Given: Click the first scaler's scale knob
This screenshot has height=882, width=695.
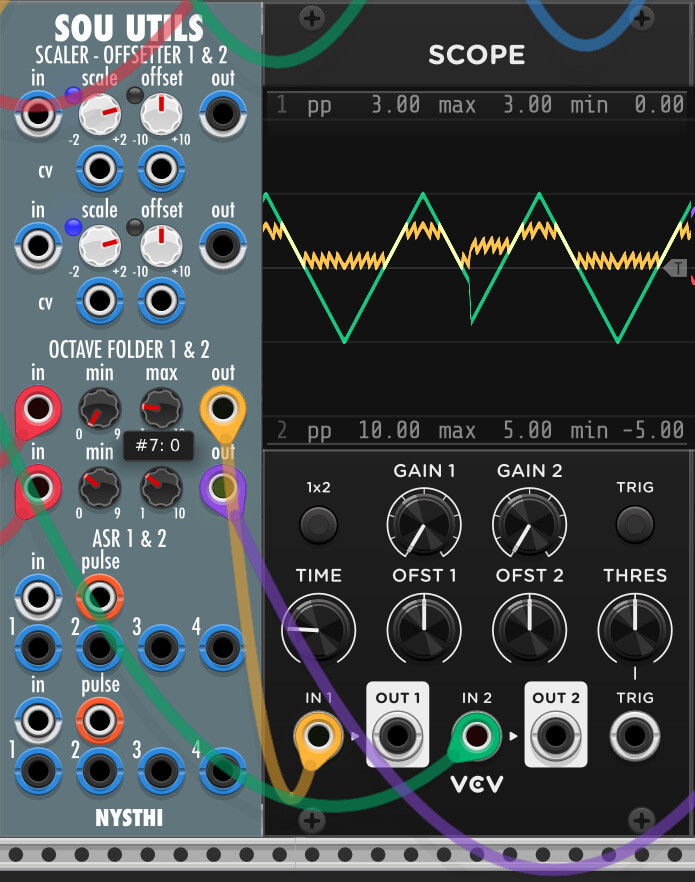Looking at the screenshot, I should (x=99, y=115).
